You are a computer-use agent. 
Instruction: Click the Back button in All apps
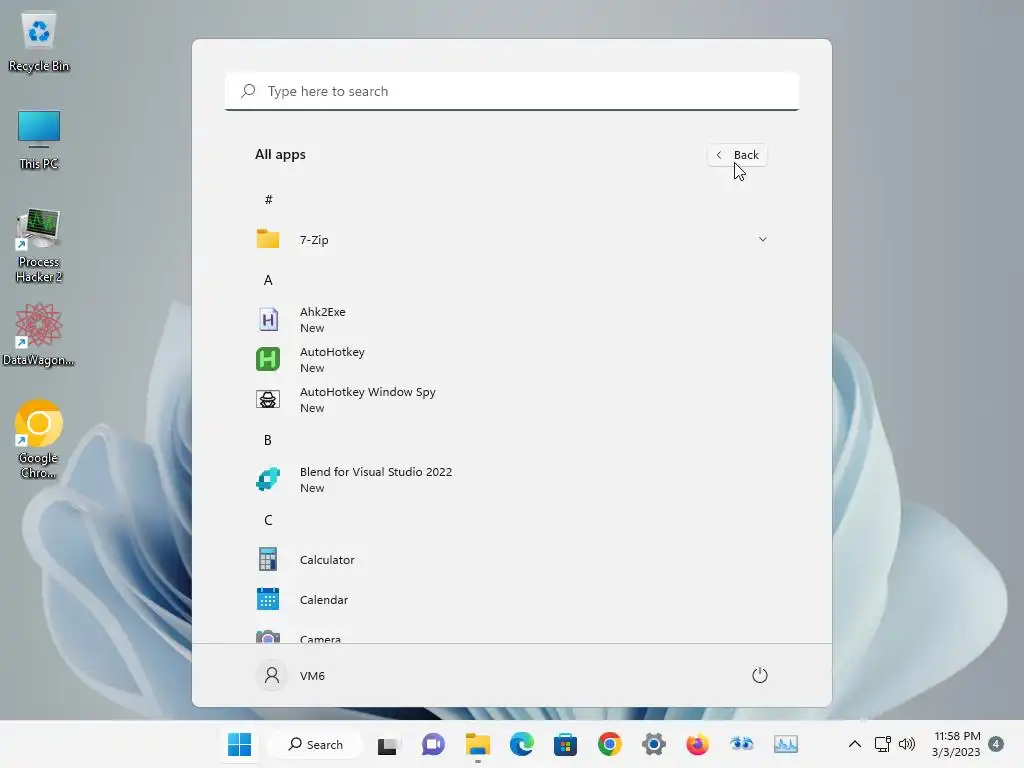pos(737,155)
